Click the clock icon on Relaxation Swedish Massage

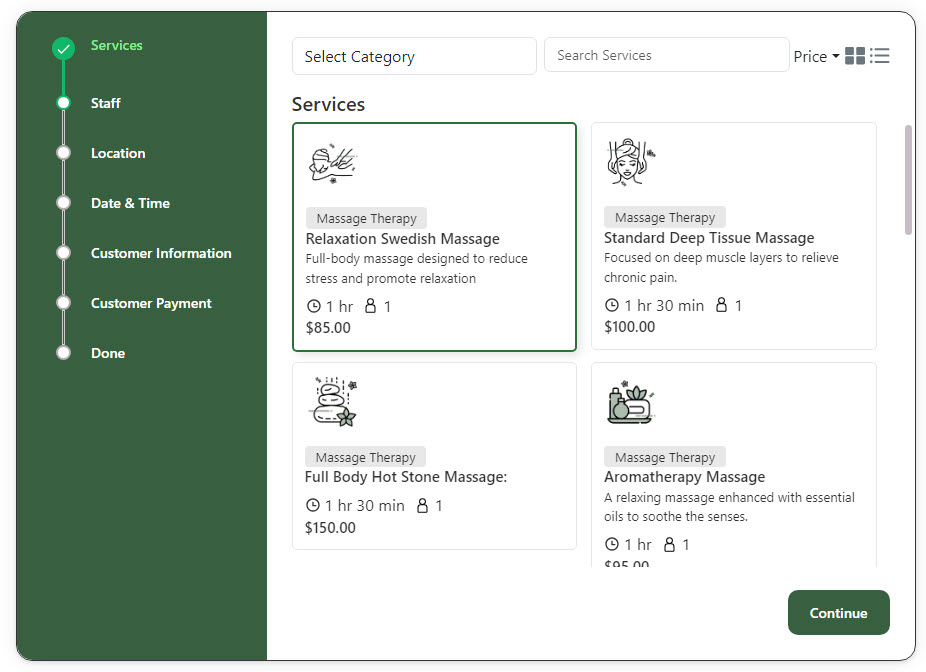(x=314, y=307)
